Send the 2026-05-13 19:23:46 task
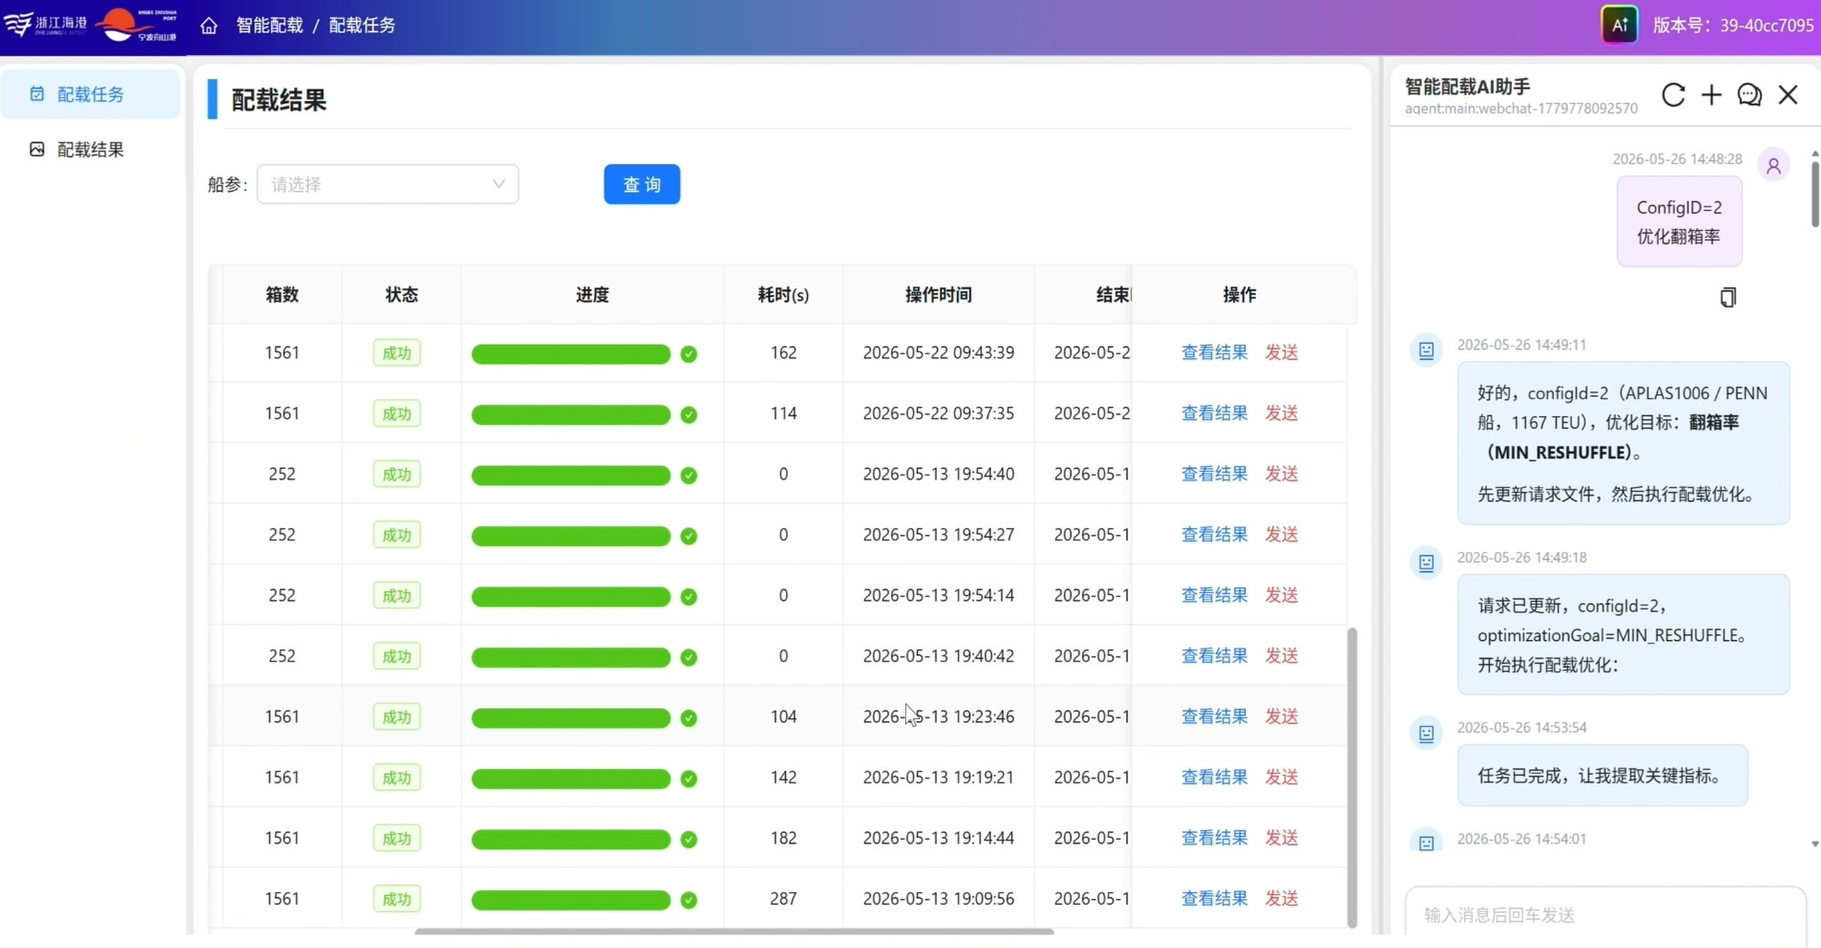This screenshot has width=1821, height=948. point(1281,716)
